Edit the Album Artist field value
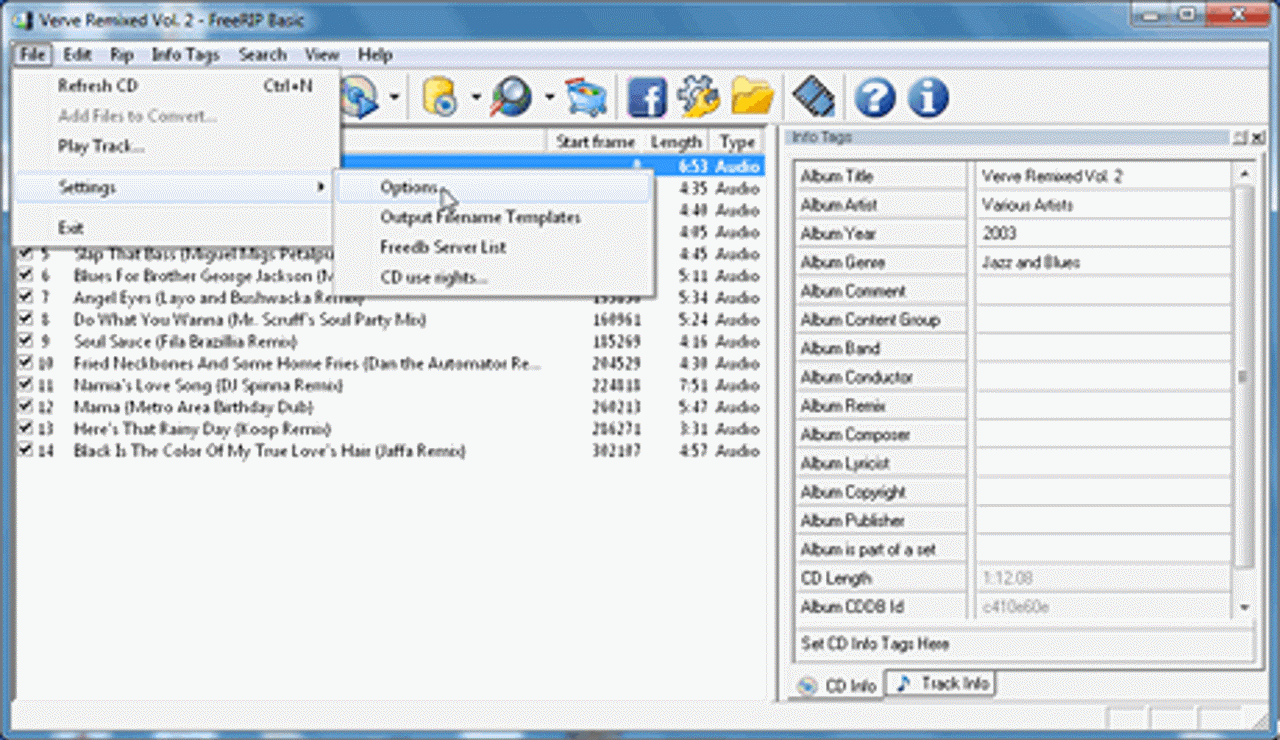Viewport: 1280px width, 740px height. (1103, 205)
